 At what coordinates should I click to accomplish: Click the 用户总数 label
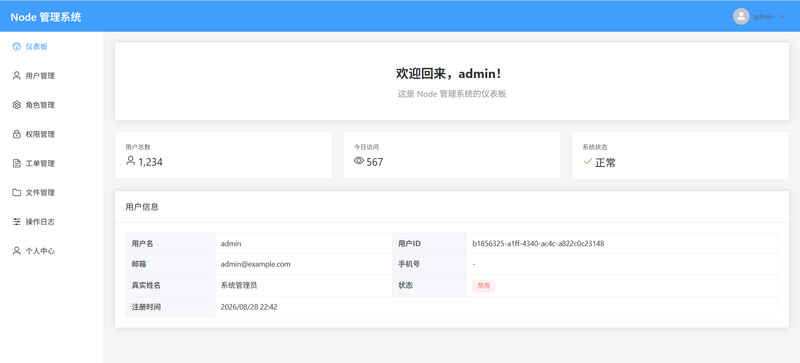point(138,147)
